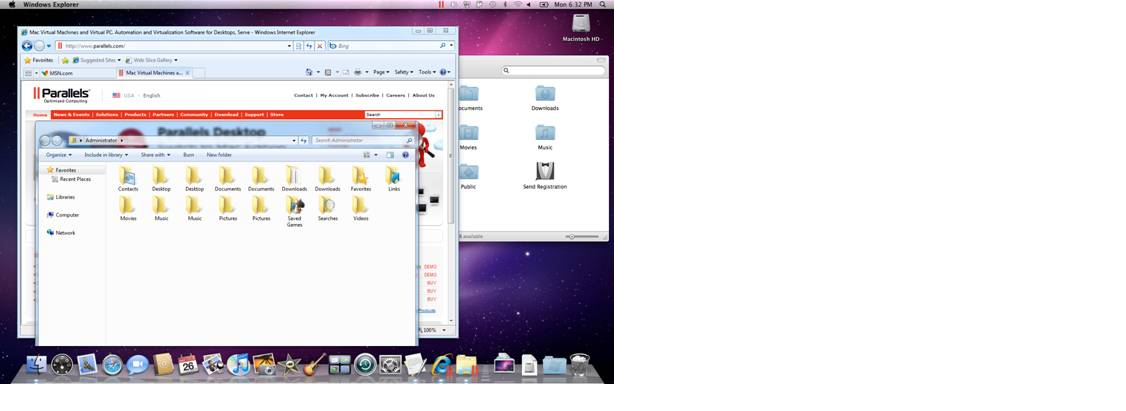Open the Searches folder in Windows Explorer
This screenshot has height=411, width=1126.
coord(327,208)
